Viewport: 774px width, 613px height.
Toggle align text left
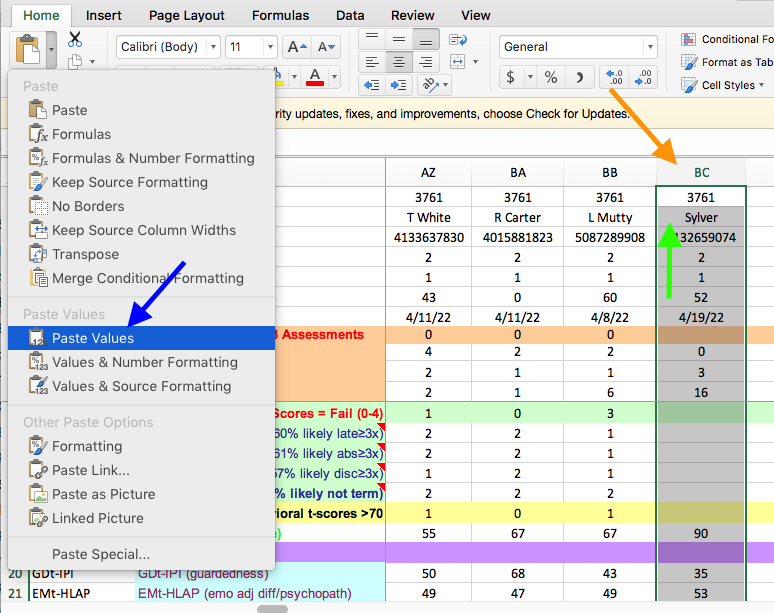click(x=372, y=62)
